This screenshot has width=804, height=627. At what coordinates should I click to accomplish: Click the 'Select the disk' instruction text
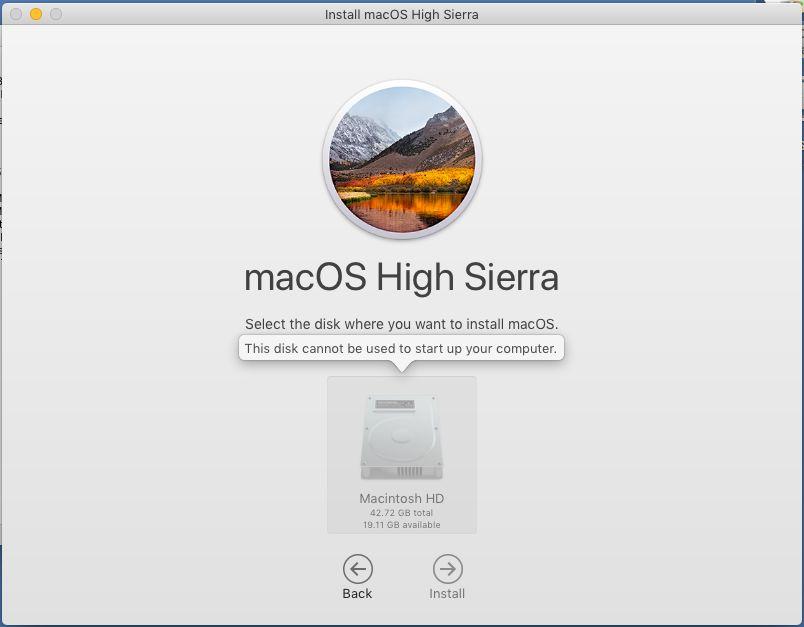point(401,324)
